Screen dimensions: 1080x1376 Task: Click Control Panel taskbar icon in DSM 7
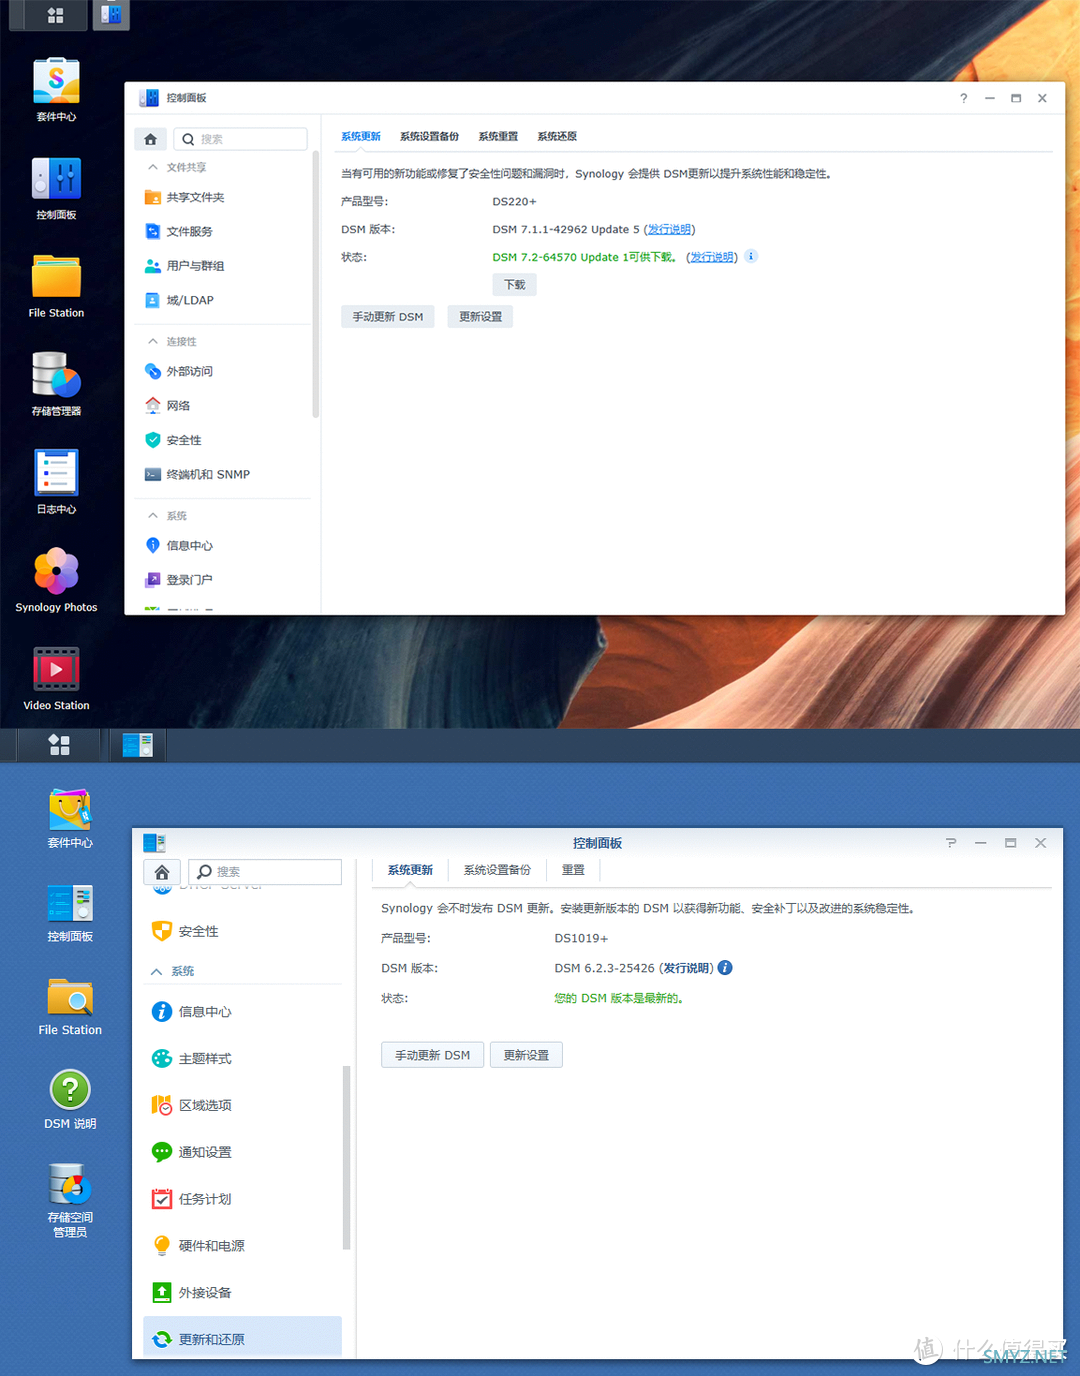pos(111,15)
